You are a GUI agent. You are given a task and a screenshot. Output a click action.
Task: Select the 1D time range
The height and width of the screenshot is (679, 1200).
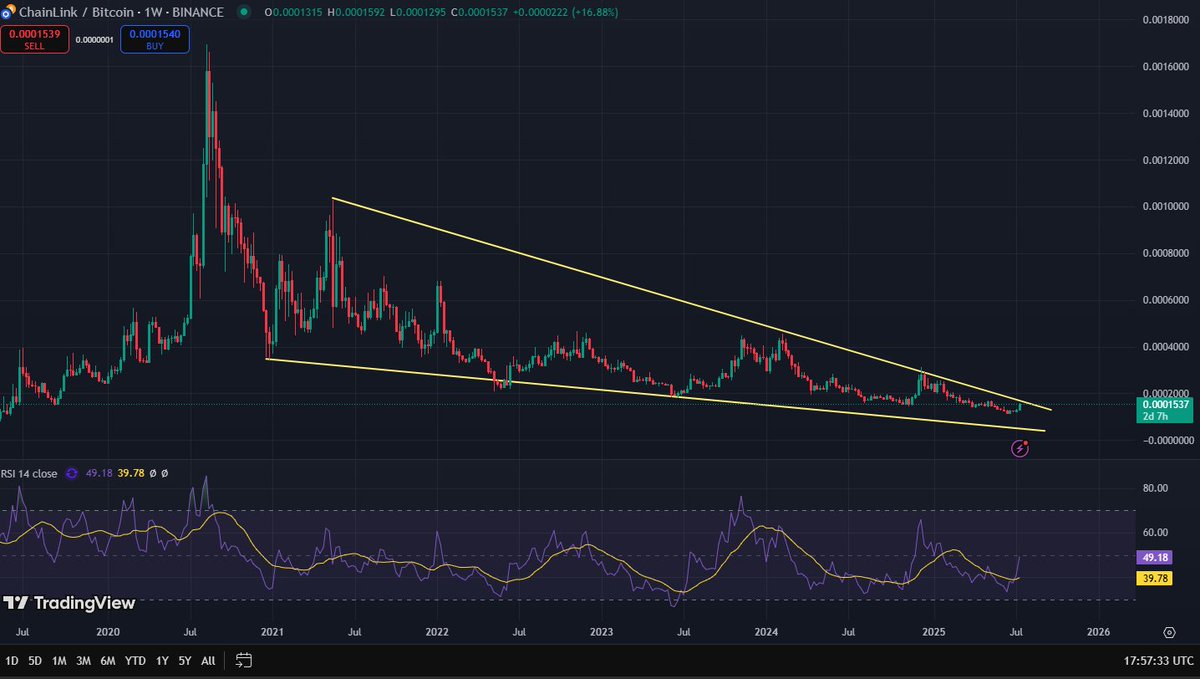pos(11,661)
